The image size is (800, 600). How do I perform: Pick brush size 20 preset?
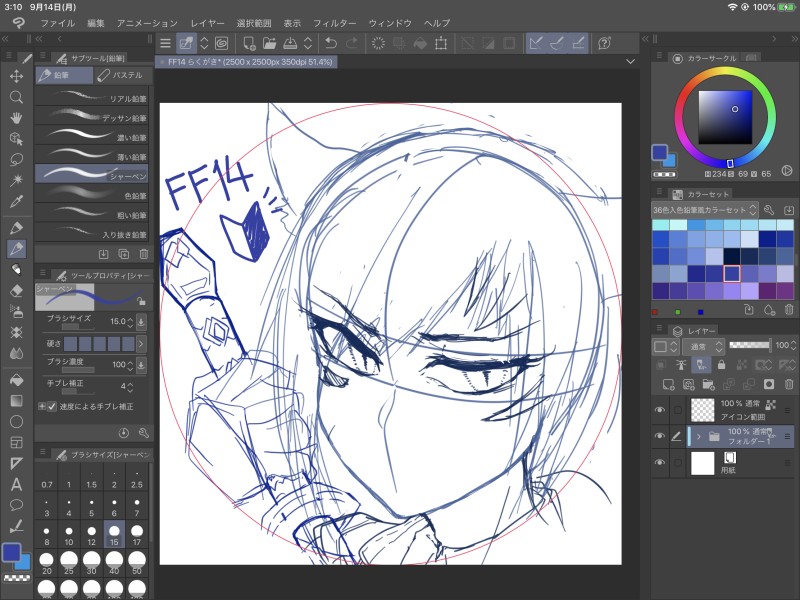coord(47,563)
